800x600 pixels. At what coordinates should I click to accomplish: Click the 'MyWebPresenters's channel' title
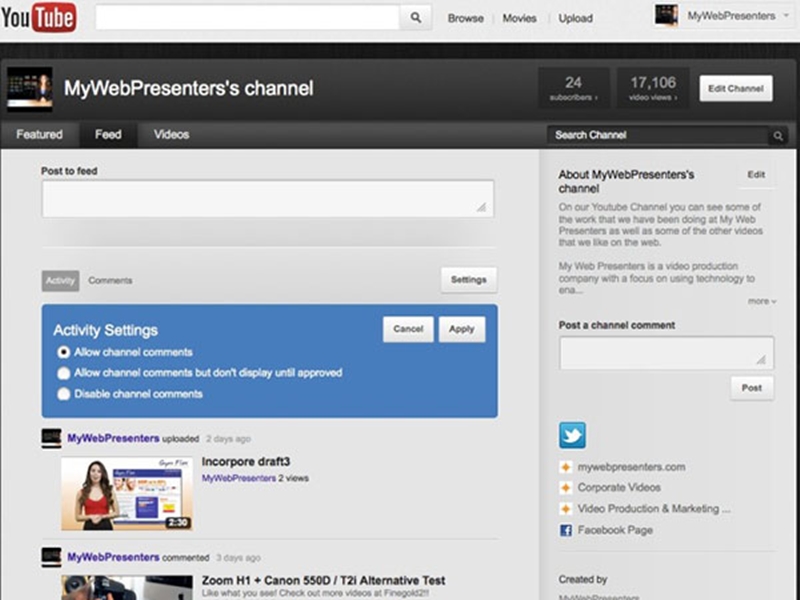tap(189, 89)
